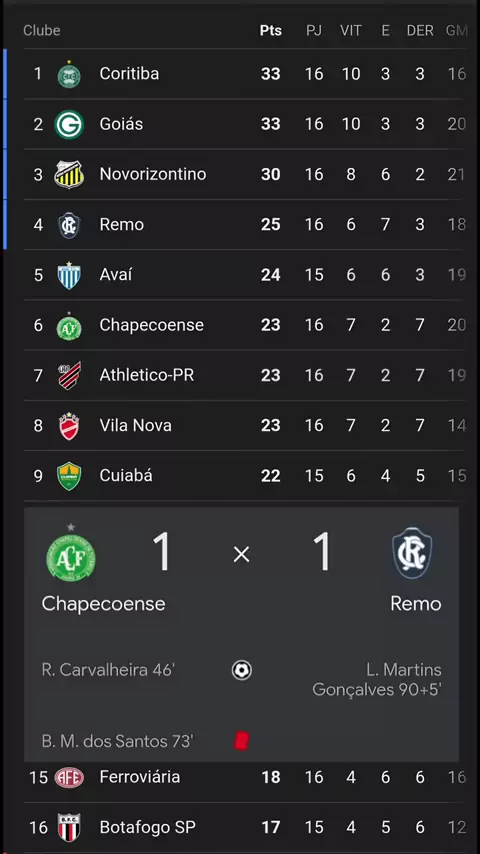Screen dimensions: 480x854
Task: Click the VIT column header
Action: (351, 30)
